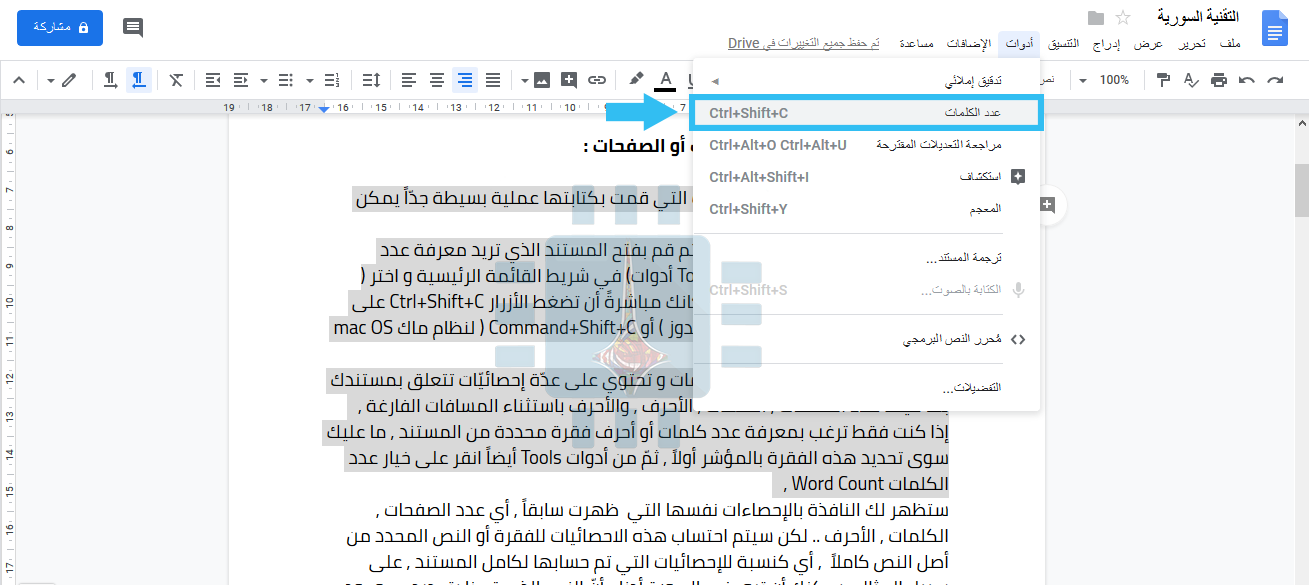The height and width of the screenshot is (585, 1309).
Task: Open المعجم from the tools menu
Action: 866,209
